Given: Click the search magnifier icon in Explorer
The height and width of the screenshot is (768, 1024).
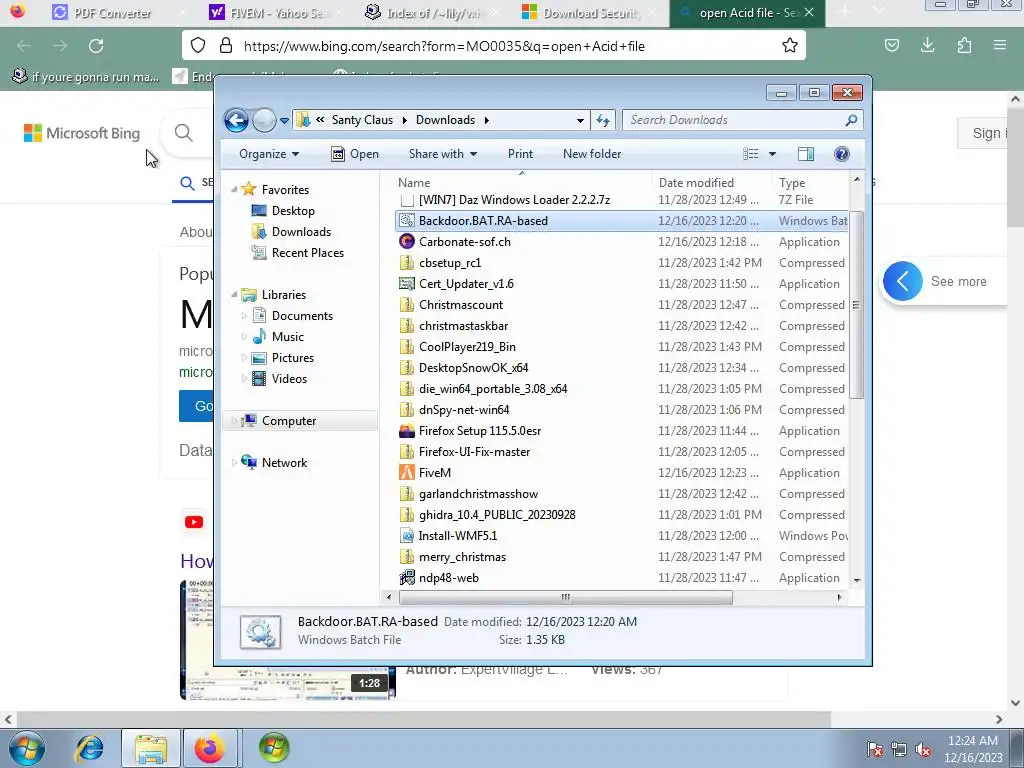Looking at the screenshot, I should [x=851, y=120].
